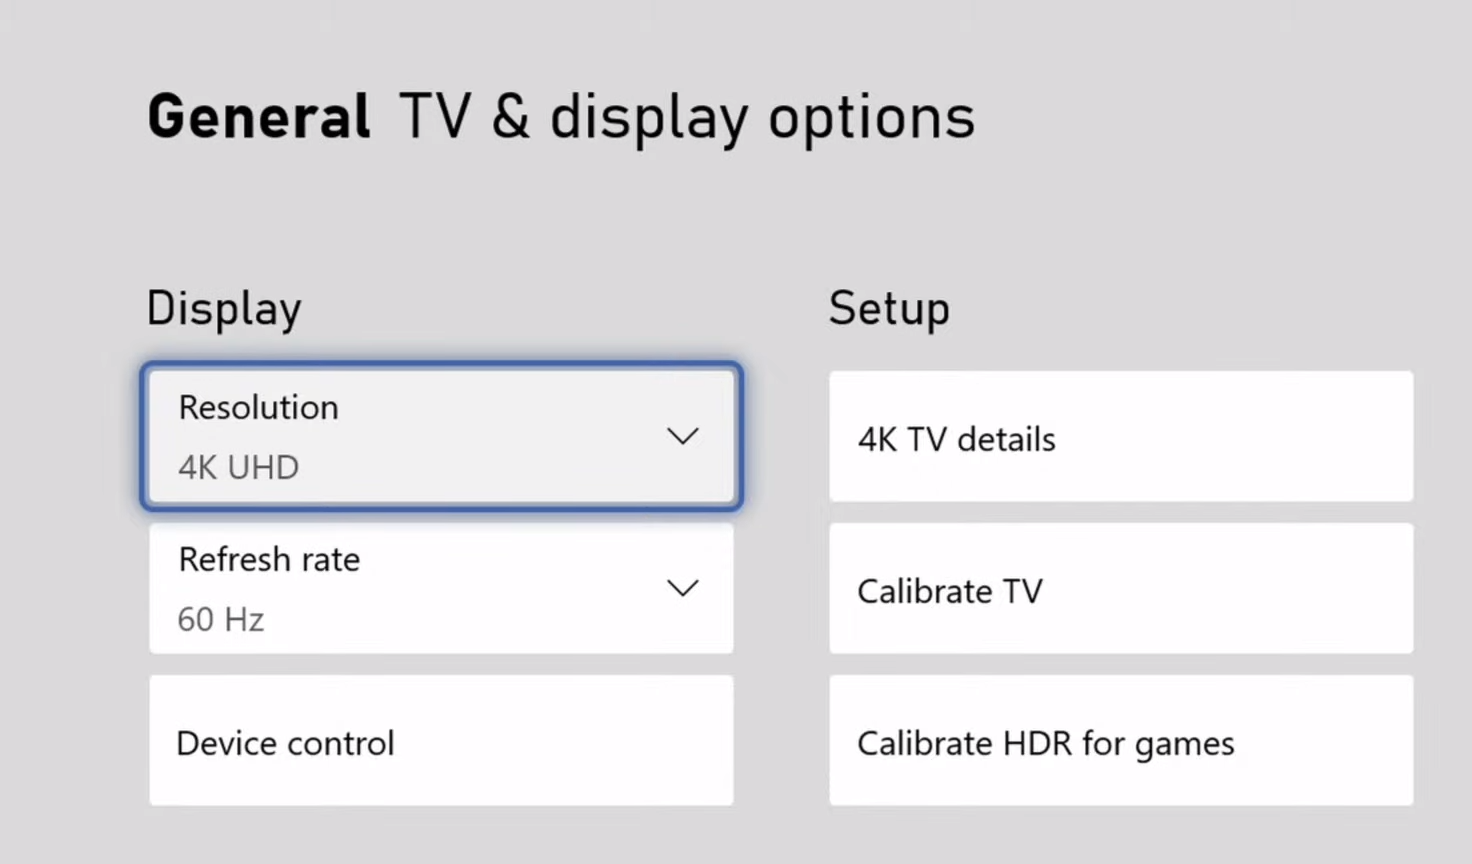Click the Setup section heading
Screen dimensions: 1472x864
pos(888,308)
